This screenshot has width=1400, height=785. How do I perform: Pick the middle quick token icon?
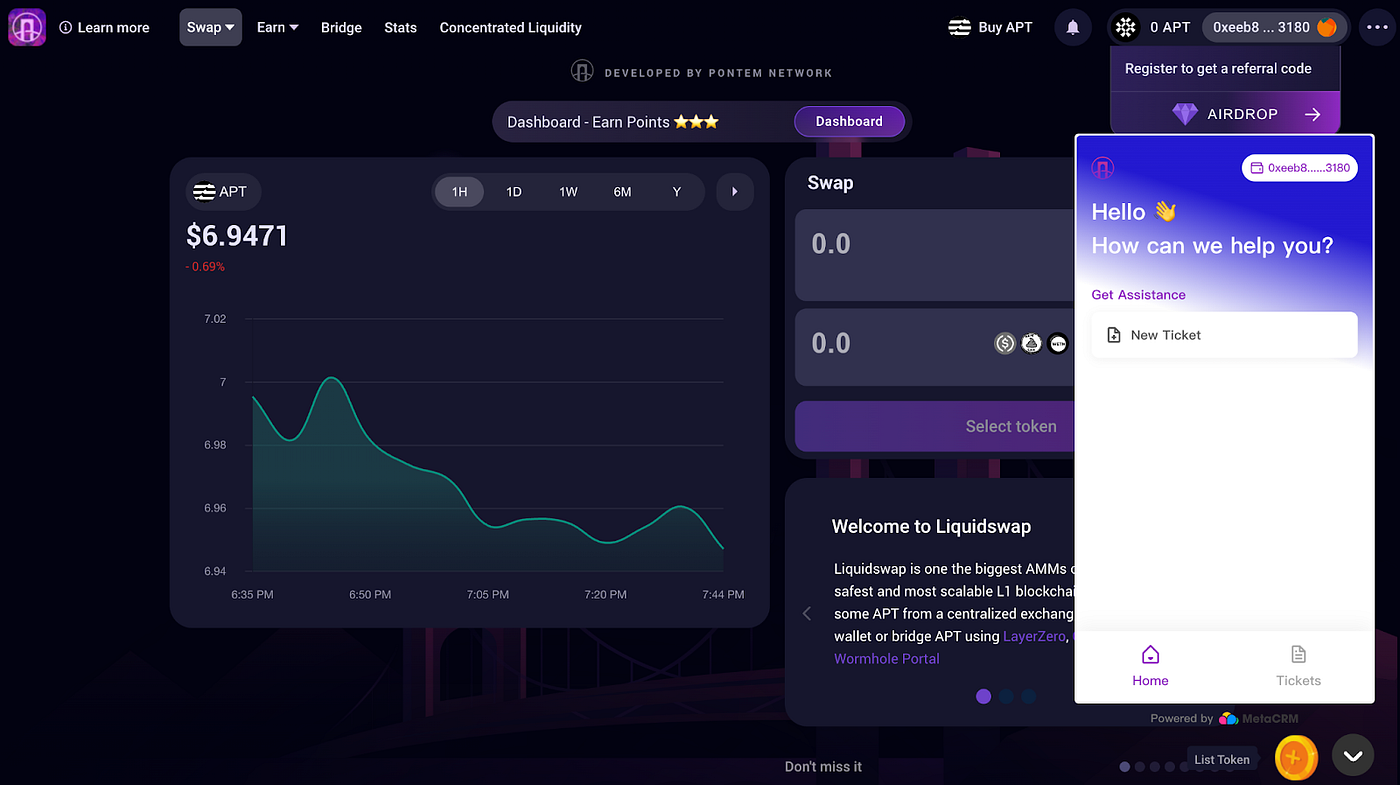pos(1031,343)
